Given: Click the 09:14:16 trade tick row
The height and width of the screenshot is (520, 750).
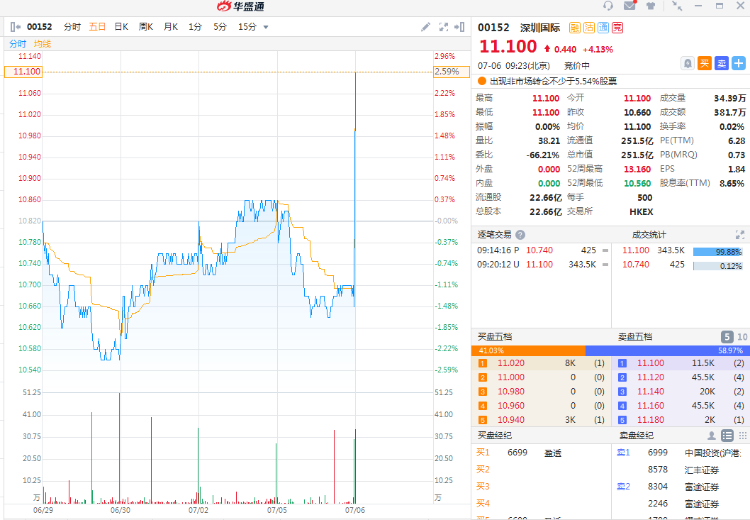Looking at the screenshot, I should [542, 250].
